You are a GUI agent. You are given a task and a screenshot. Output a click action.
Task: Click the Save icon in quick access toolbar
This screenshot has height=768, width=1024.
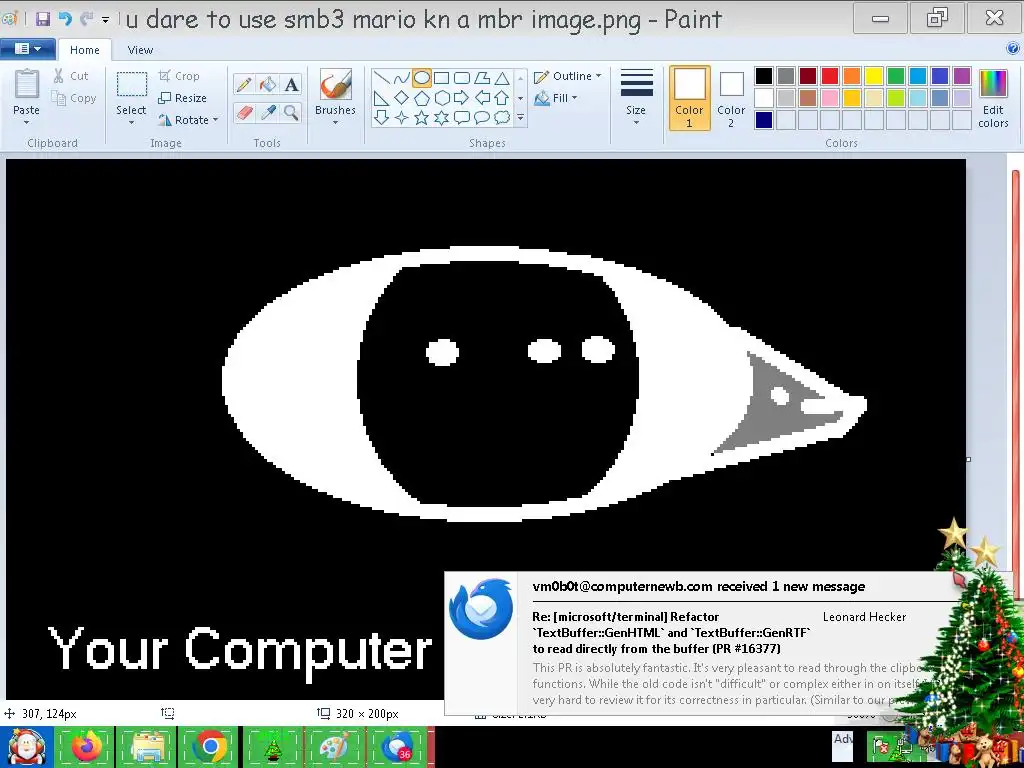point(43,19)
